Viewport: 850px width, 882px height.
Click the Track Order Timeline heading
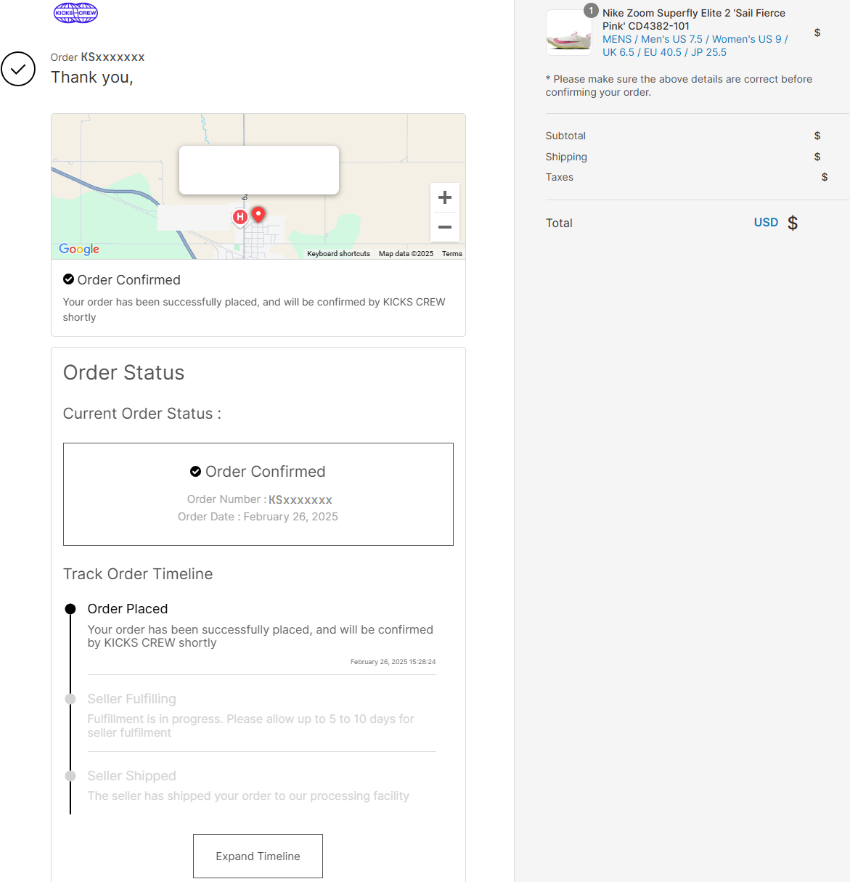[x=138, y=574]
